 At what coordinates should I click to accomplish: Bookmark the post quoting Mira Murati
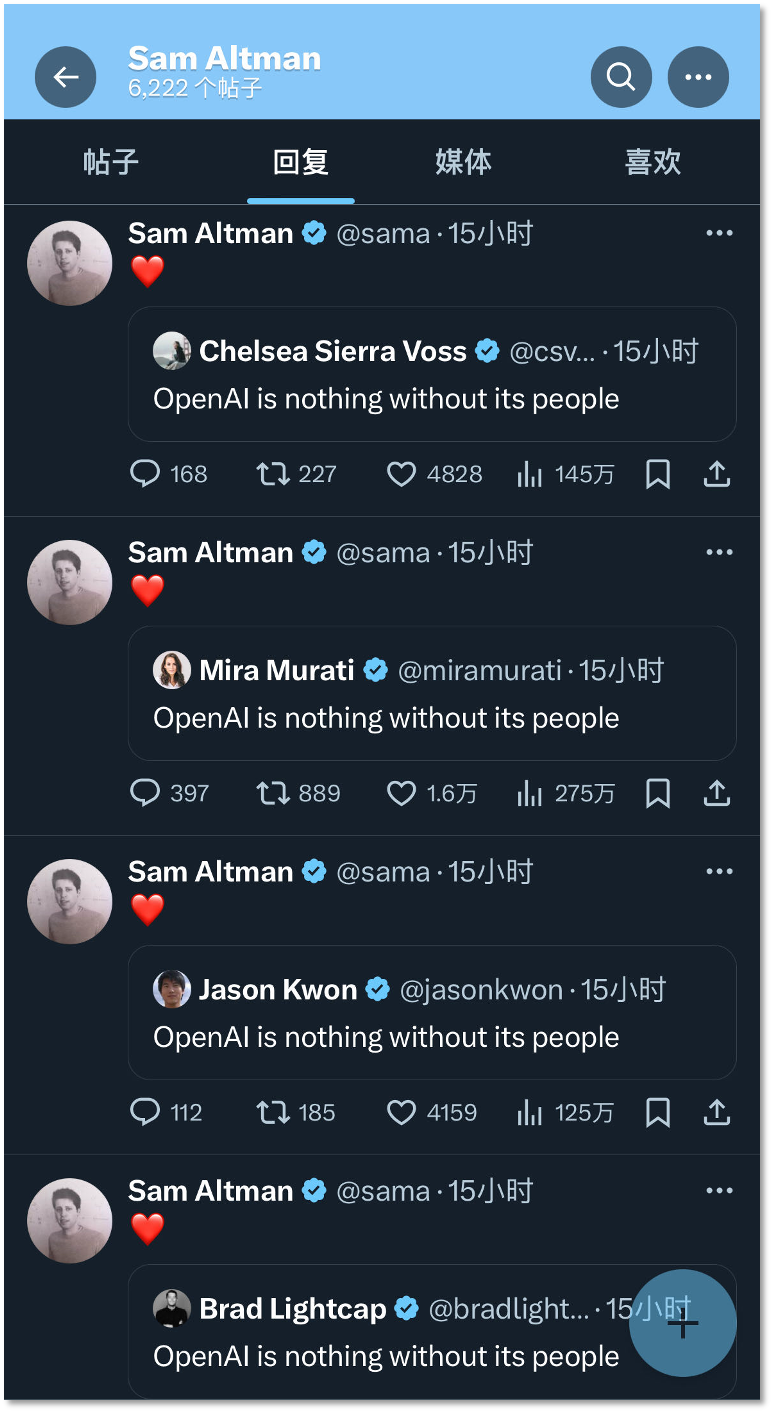658,793
